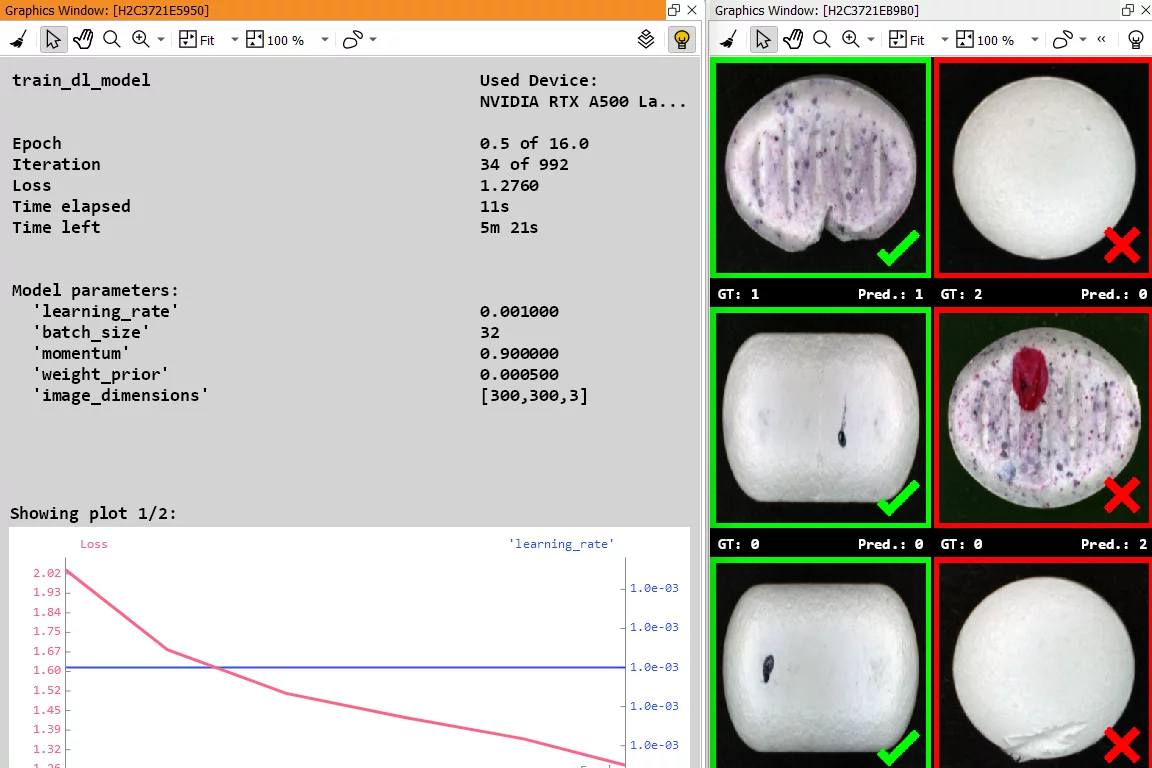Toggle the light bulb in right window

click(x=1135, y=40)
